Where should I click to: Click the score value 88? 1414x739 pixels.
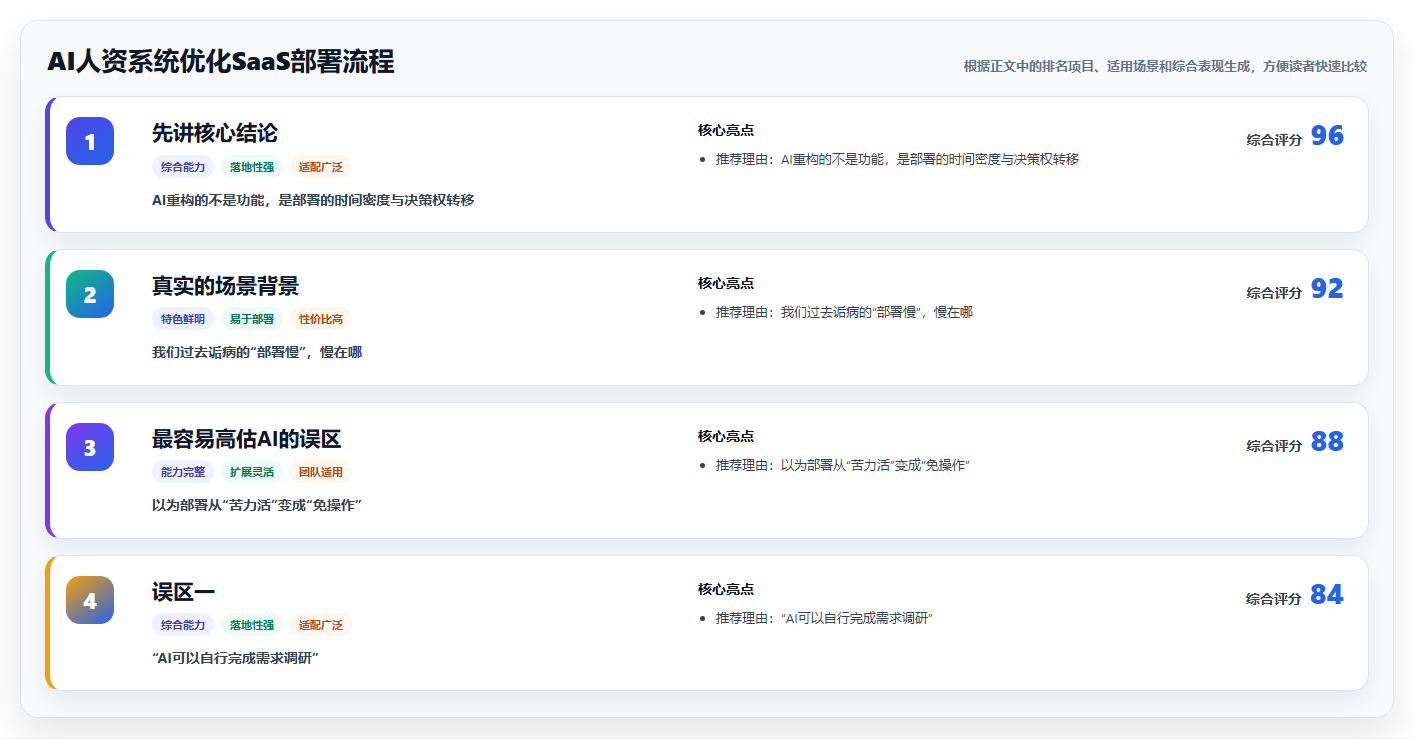click(x=1327, y=442)
